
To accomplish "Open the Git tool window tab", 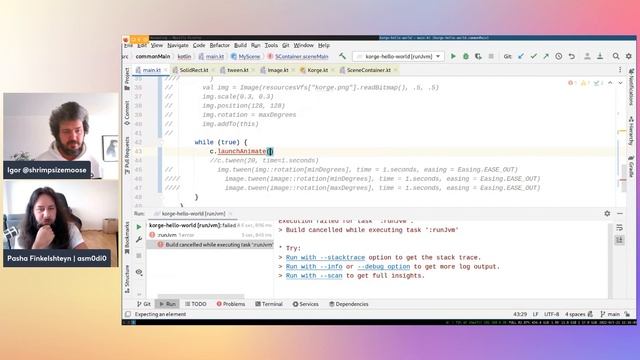I will coord(144,304).
